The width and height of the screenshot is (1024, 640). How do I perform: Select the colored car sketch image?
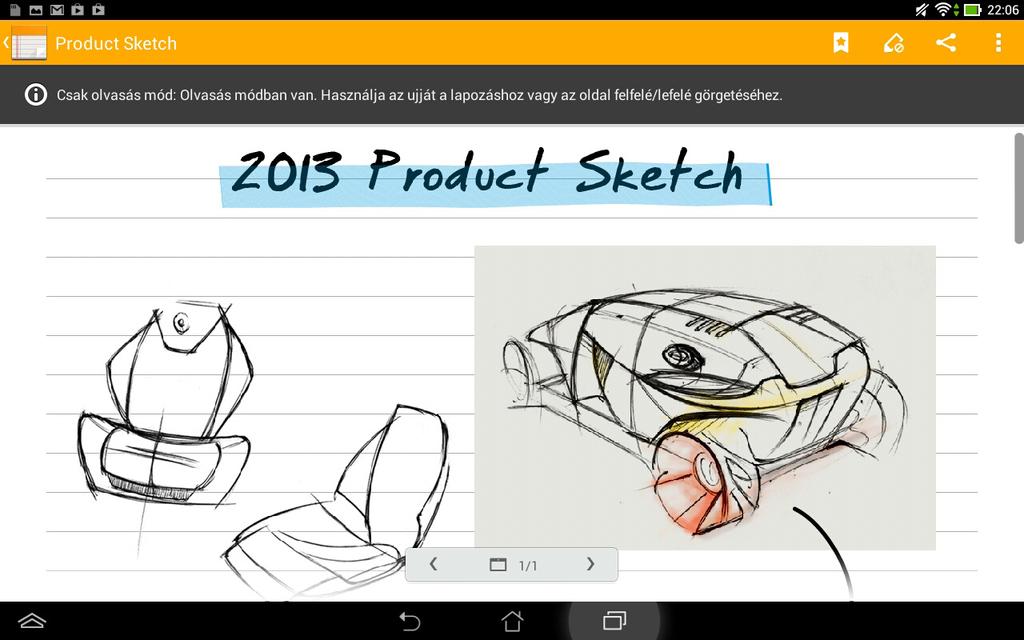[705, 398]
